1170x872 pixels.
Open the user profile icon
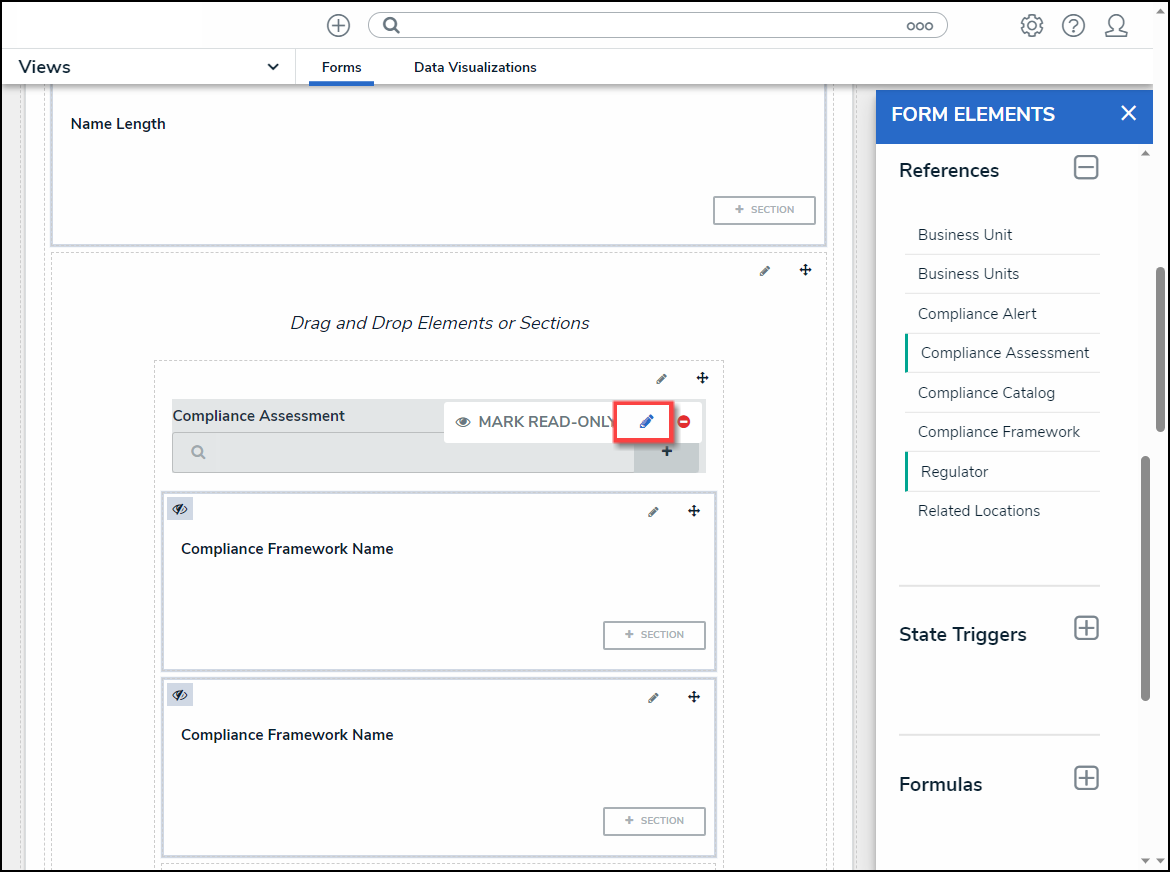point(1116,26)
